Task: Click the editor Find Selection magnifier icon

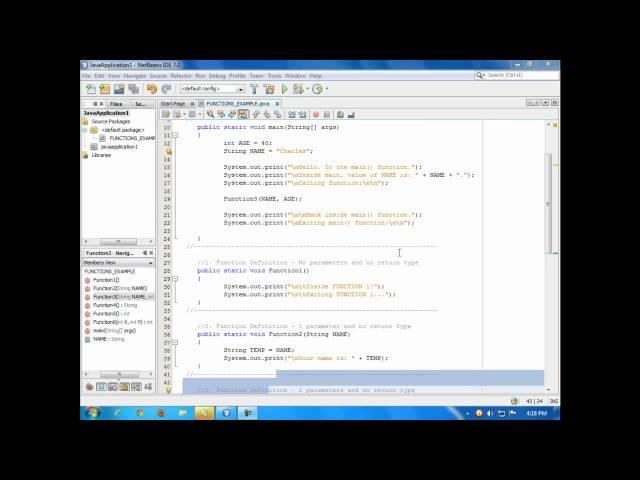Action: click(210, 115)
